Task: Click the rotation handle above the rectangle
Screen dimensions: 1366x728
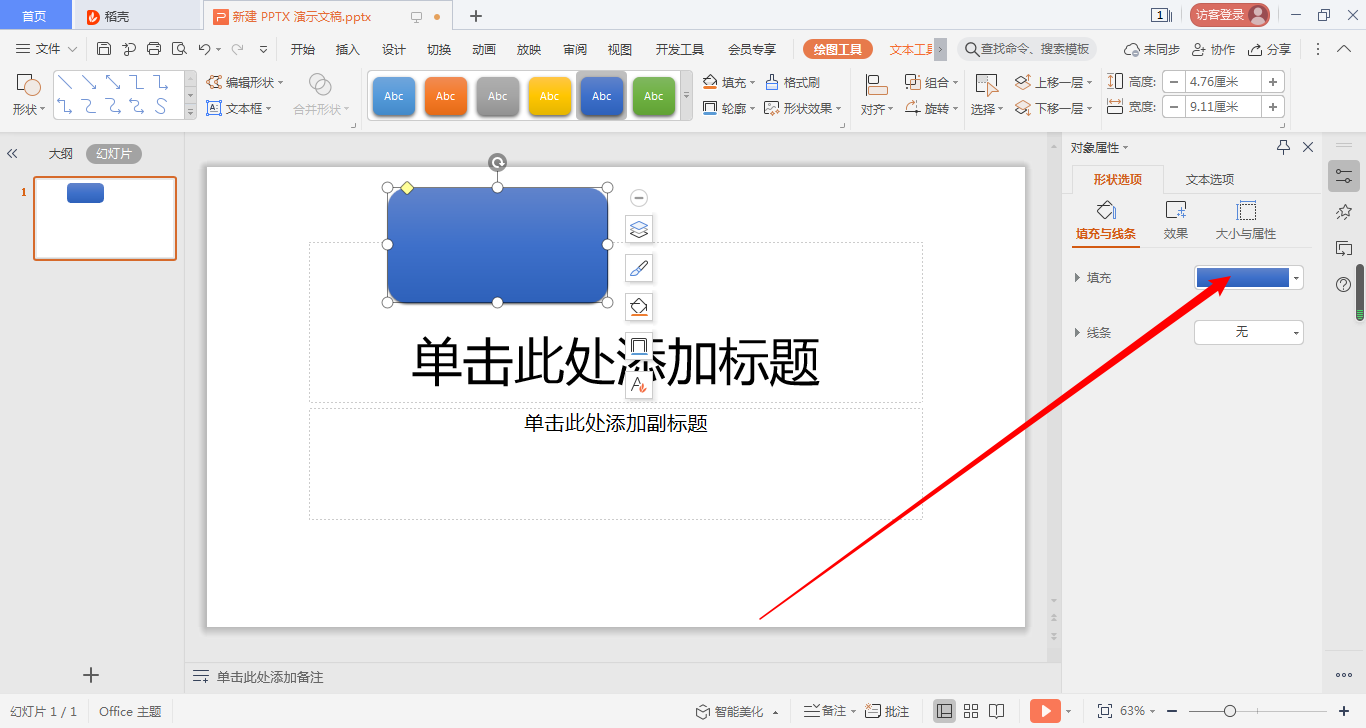Action: pos(497,162)
